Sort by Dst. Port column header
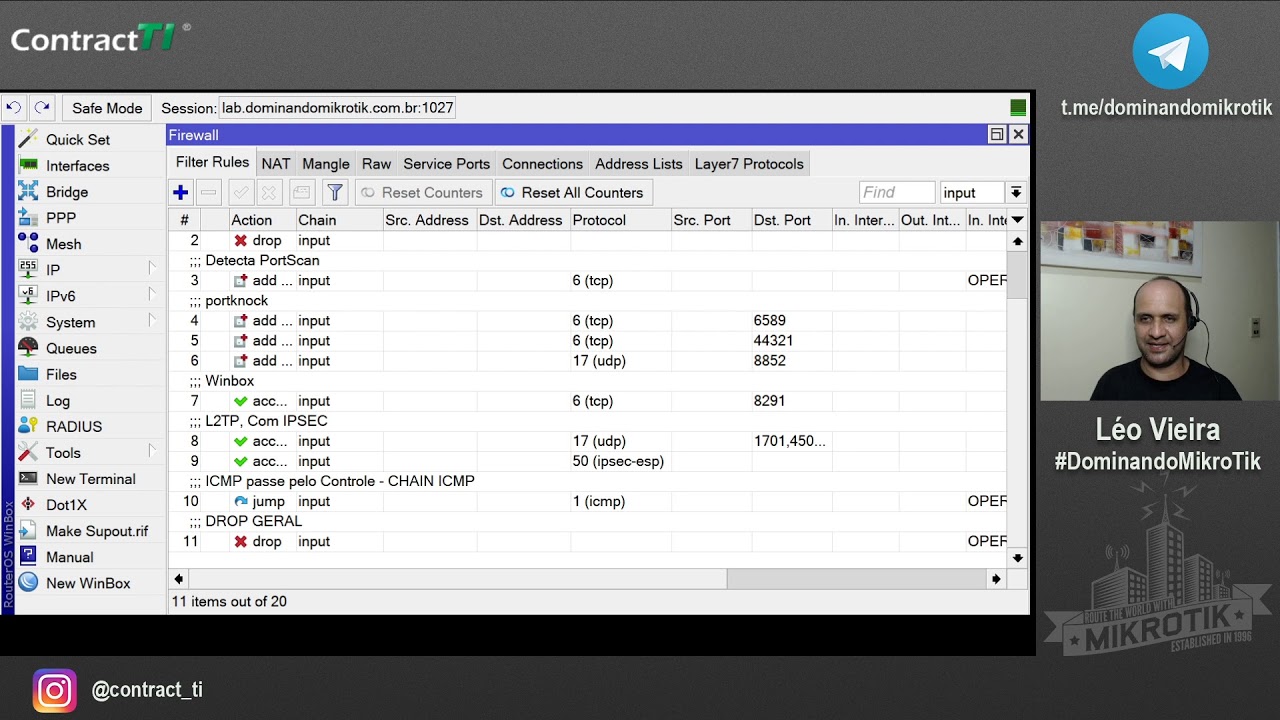Screen dimensions: 1280x720 coord(792,220)
